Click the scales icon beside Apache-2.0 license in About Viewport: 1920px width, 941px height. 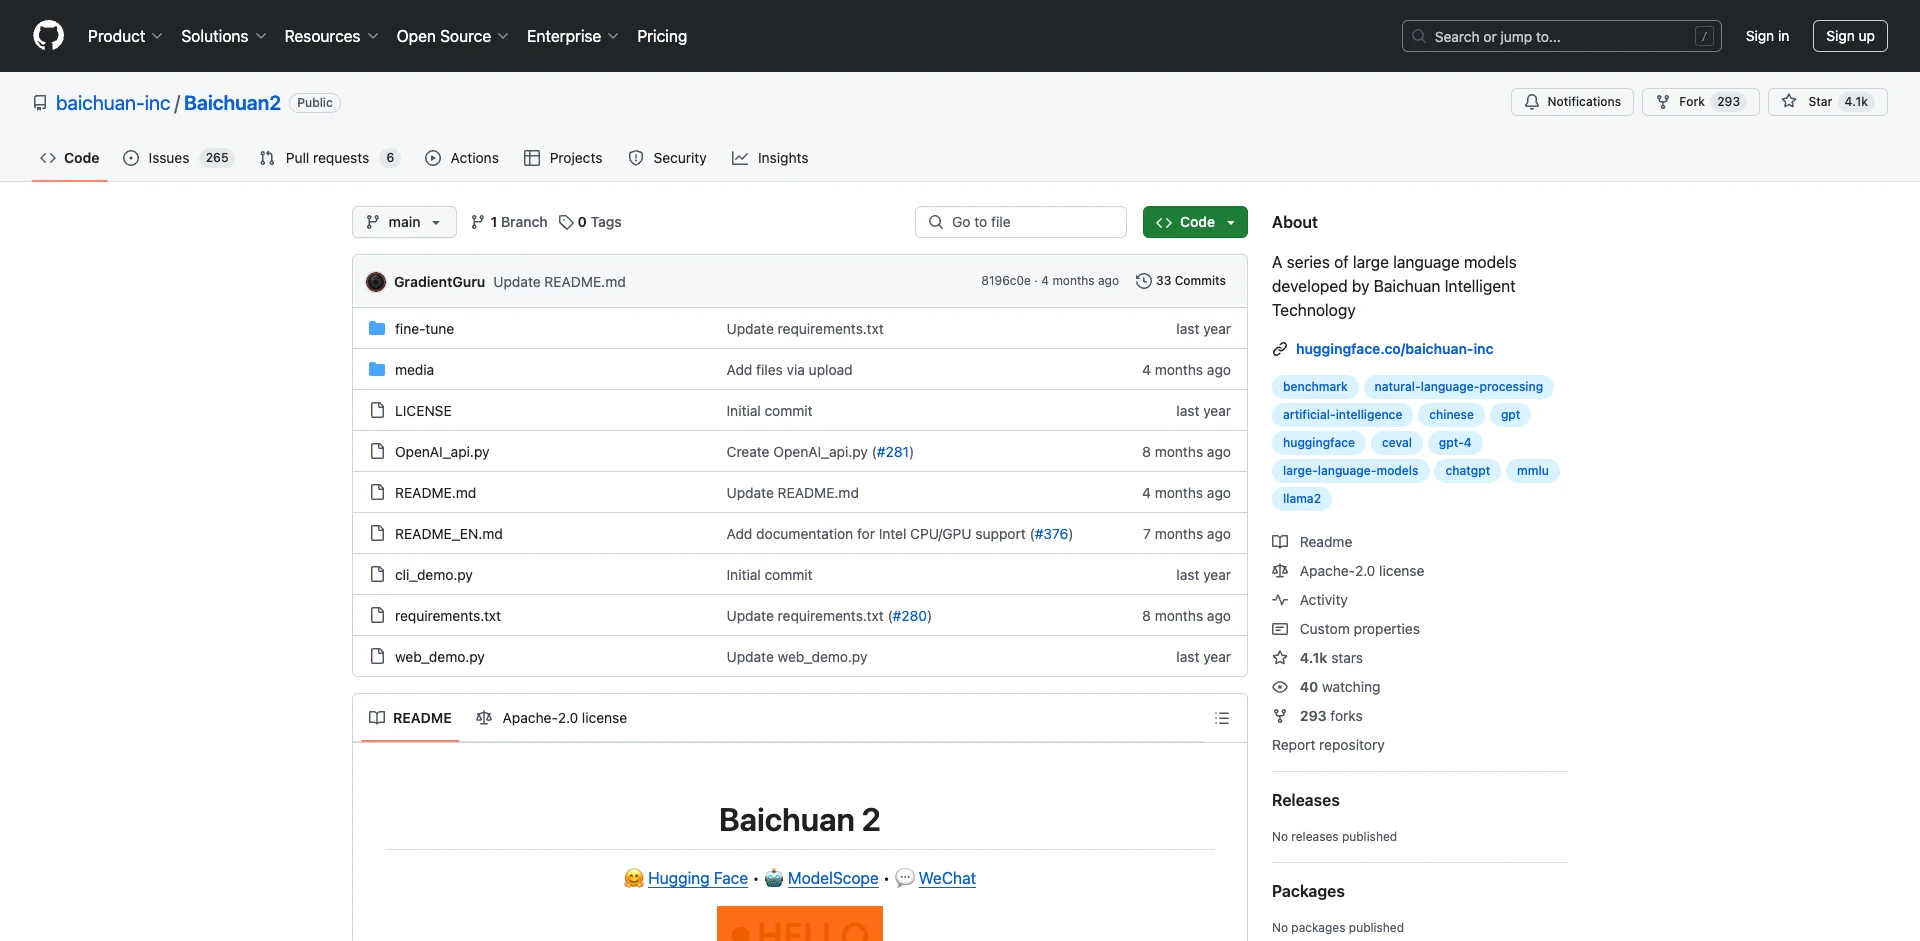pyautogui.click(x=1280, y=571)
